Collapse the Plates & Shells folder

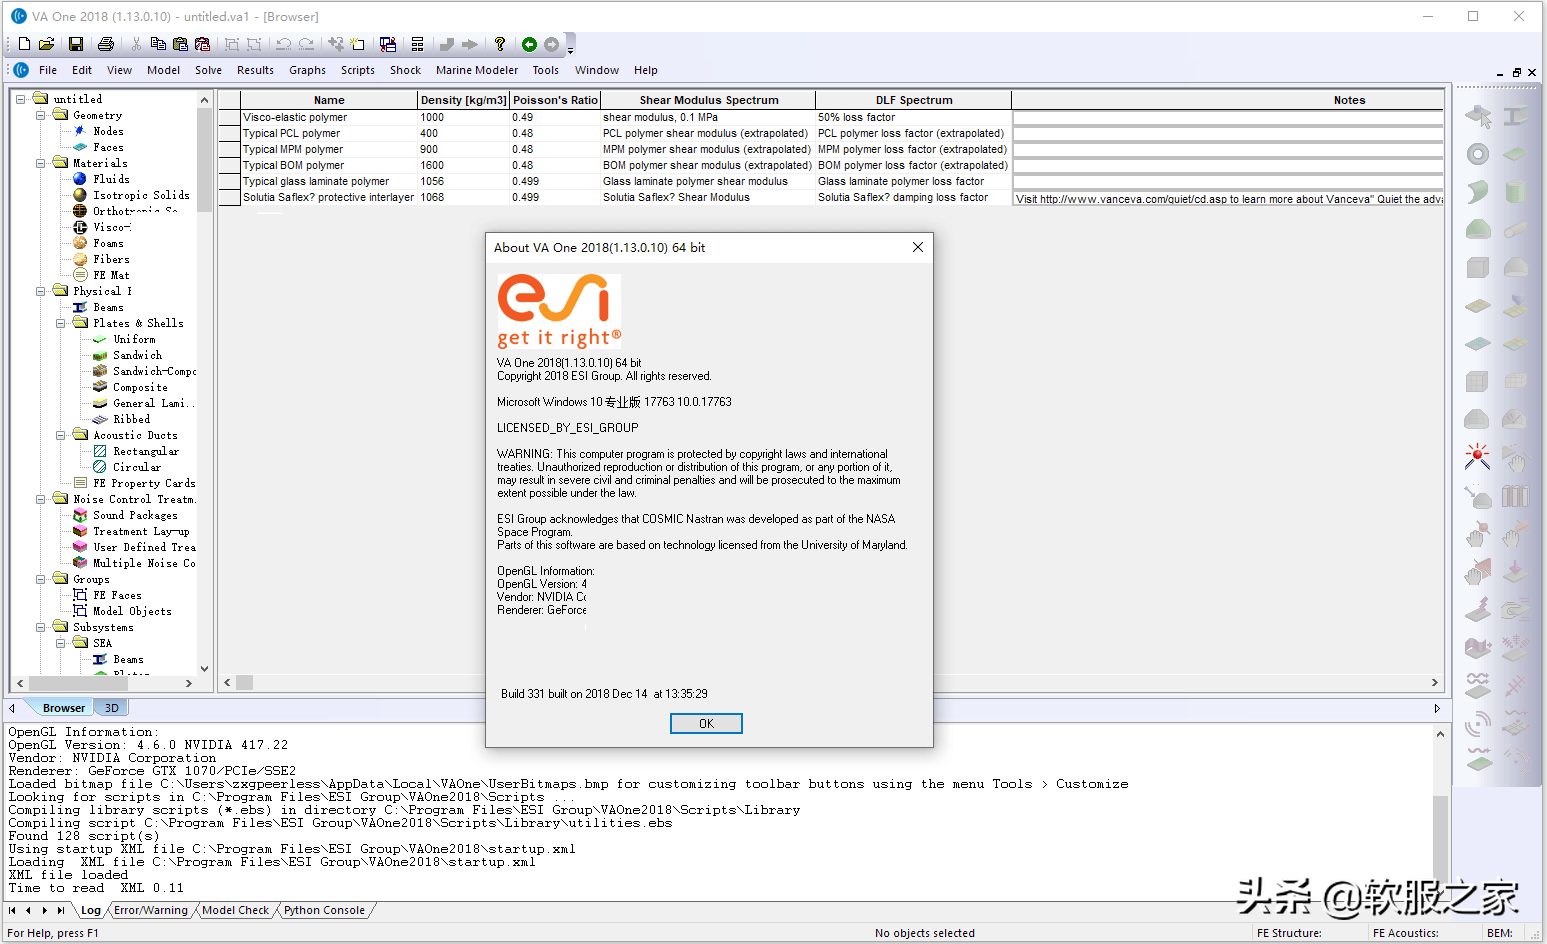[x=60, y=323]
